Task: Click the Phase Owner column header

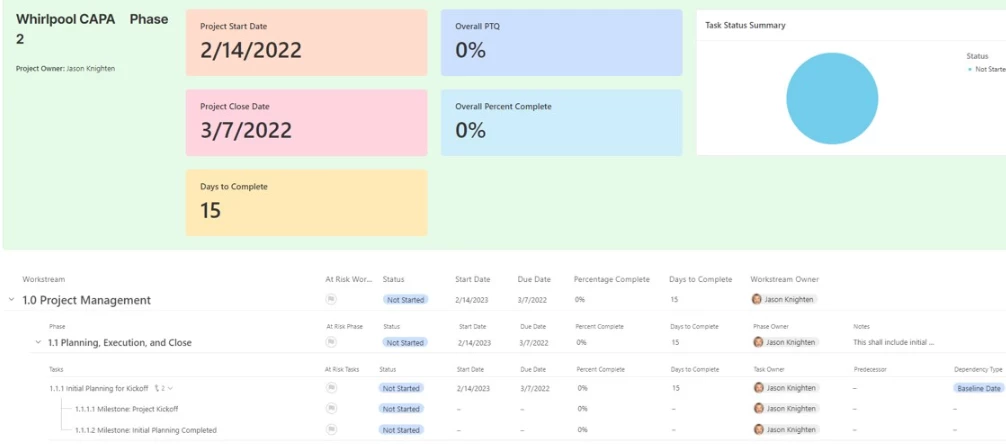Action: pos(771,327)
